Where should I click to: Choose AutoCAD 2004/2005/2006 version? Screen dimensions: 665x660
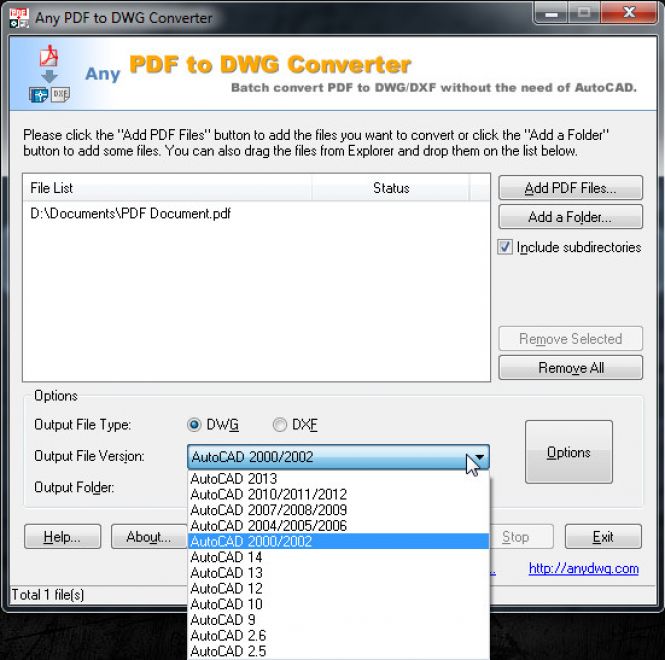click(x=338, y=526)
